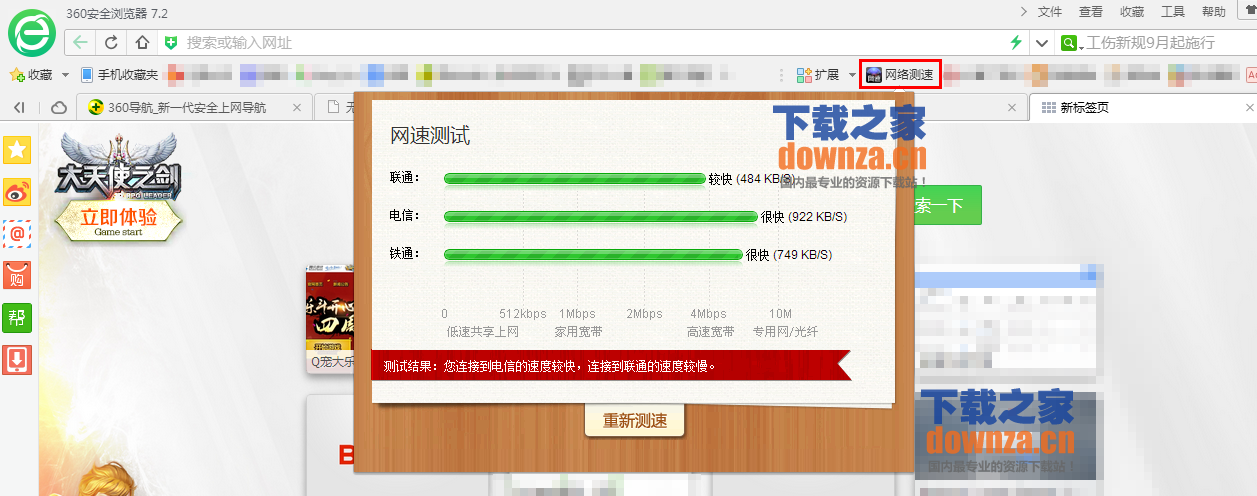The height and width of the screenshot is (496, 1257).
Task: Open the 工具 menu
Action: pyautogui.click(x=1173, y=12)
